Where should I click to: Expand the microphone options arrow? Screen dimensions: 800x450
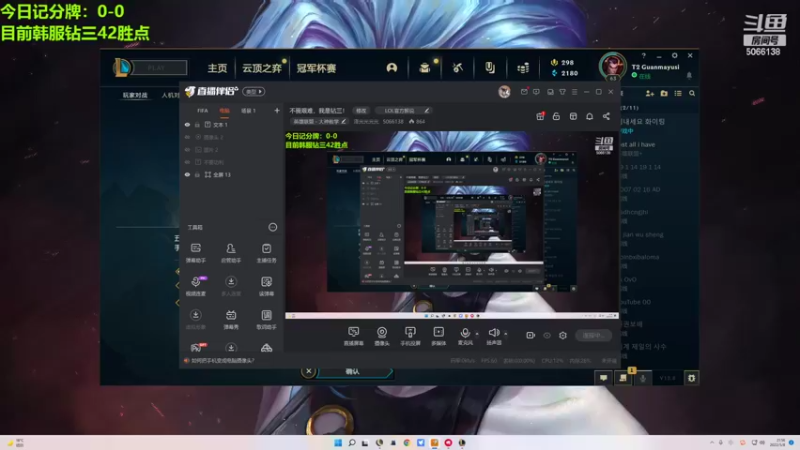click(477, 334)
